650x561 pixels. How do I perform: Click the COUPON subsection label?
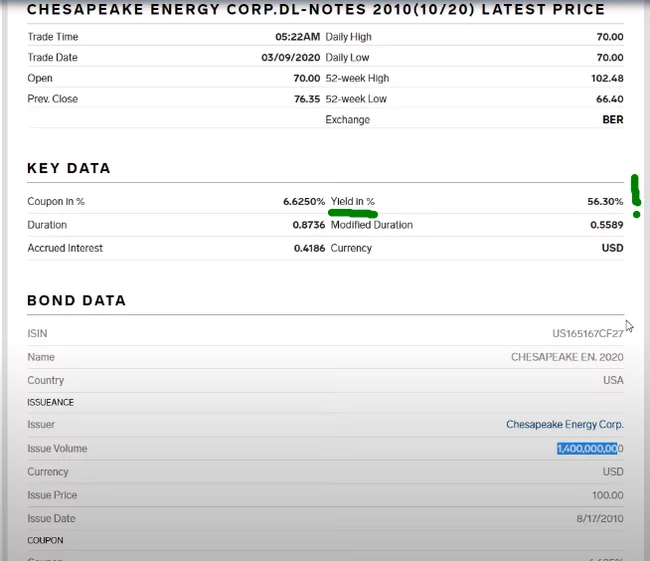click(46, 541)
